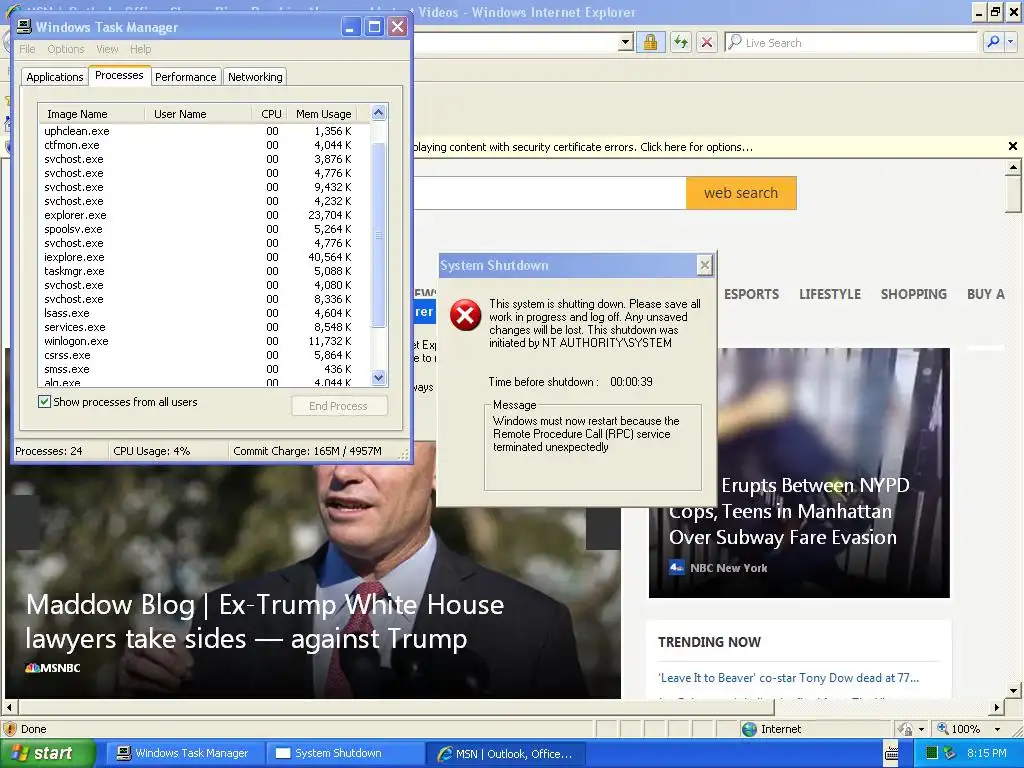Screen dimensions: 1024x768
Task: Click the 100% zoom level button
Action: 959,729
